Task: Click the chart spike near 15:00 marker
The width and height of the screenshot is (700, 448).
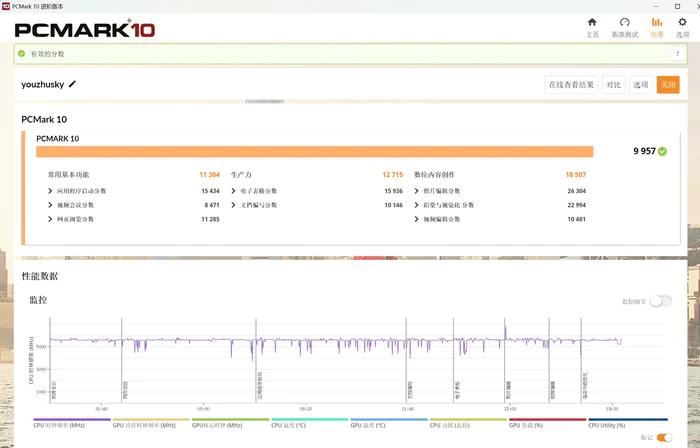Action: [x=505, y=332]
